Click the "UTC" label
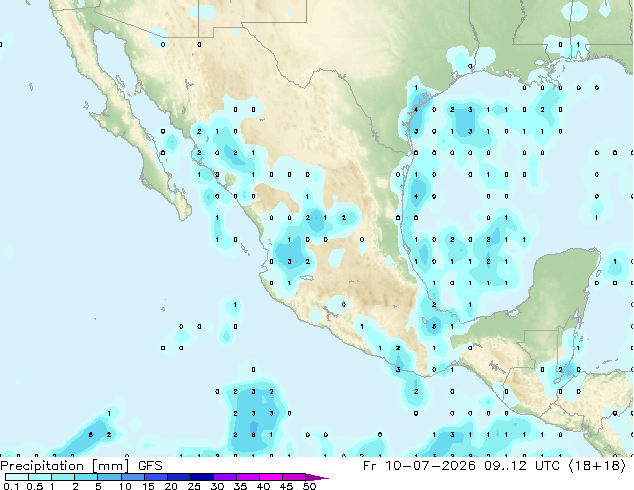 [x=547, y=466]
